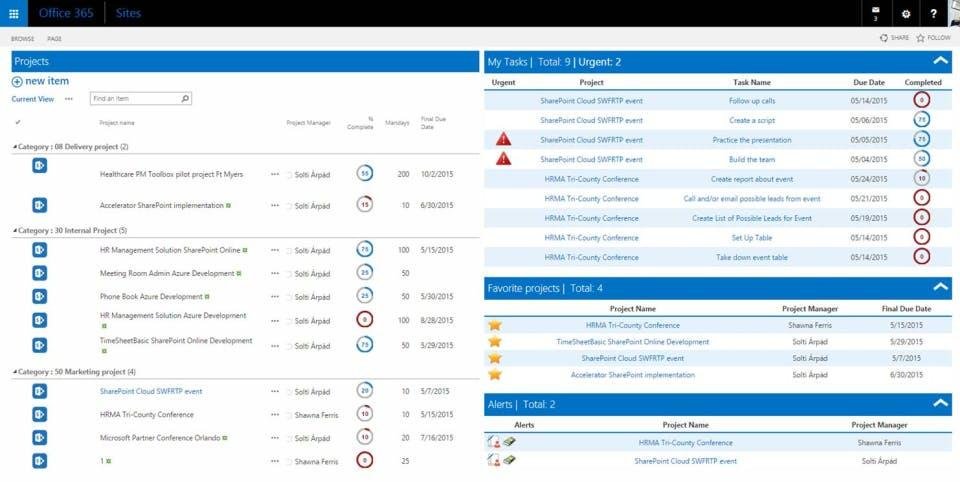960x482 pixels.
Task: Click the plus icon for new item
Action: click(17, 81)
